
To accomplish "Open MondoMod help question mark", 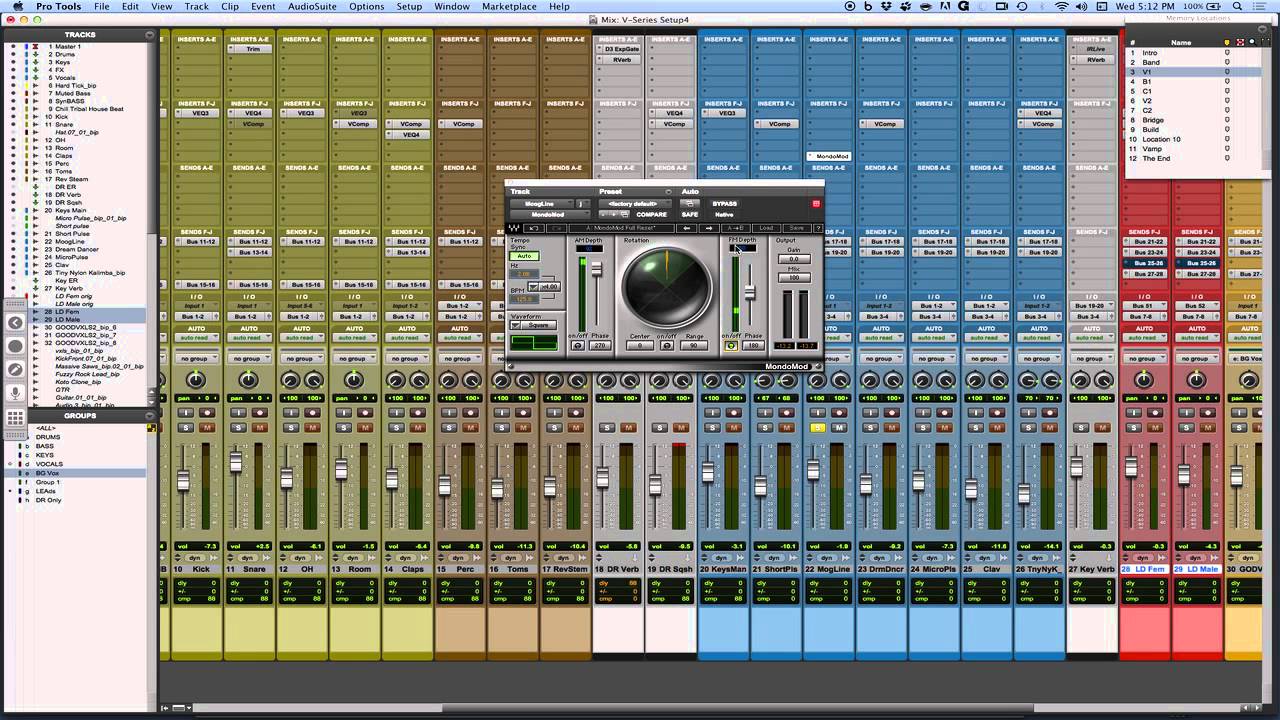I will pyautogui.click(x=817, y=228).
